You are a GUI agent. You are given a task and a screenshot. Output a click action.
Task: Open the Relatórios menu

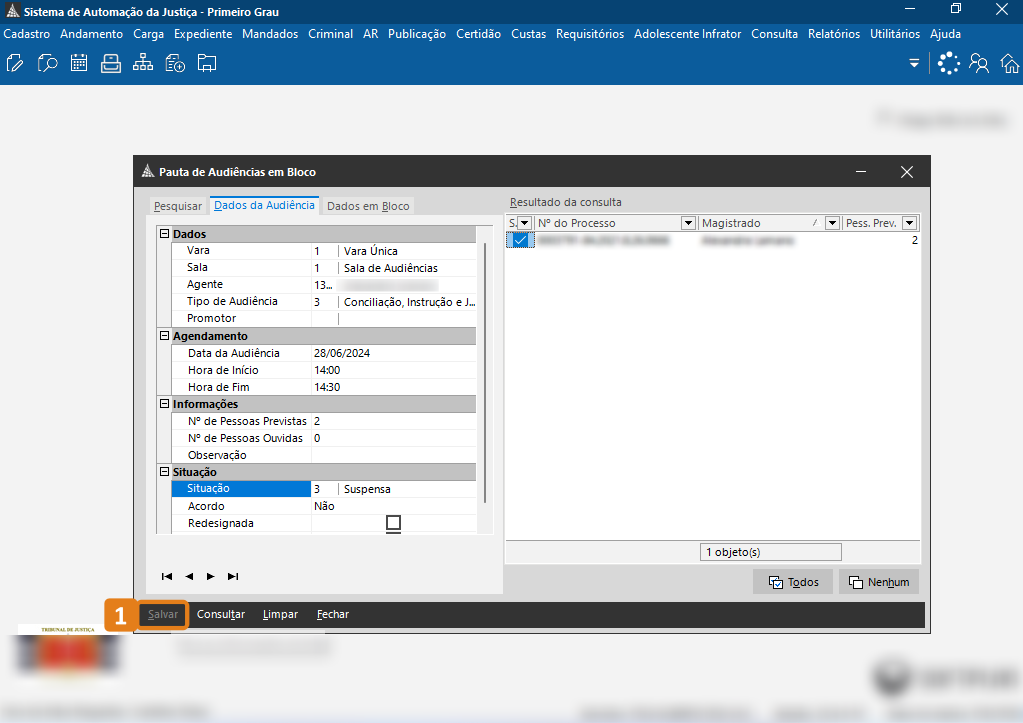834,34
